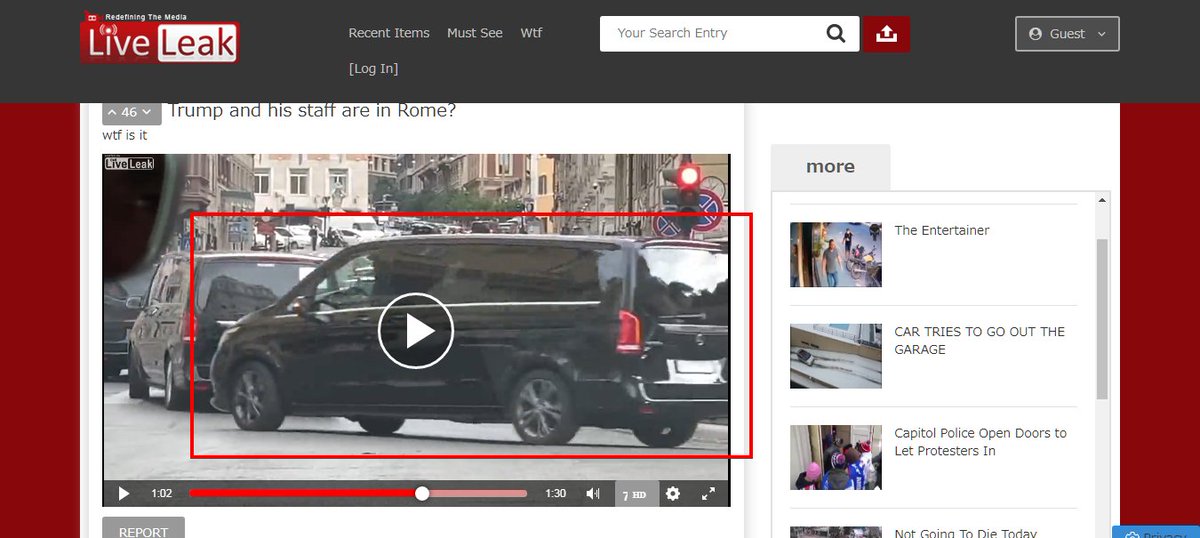Click the REPORT button
The height and width of the screenshot is (538, 1200).
click(x=143, y=529)
